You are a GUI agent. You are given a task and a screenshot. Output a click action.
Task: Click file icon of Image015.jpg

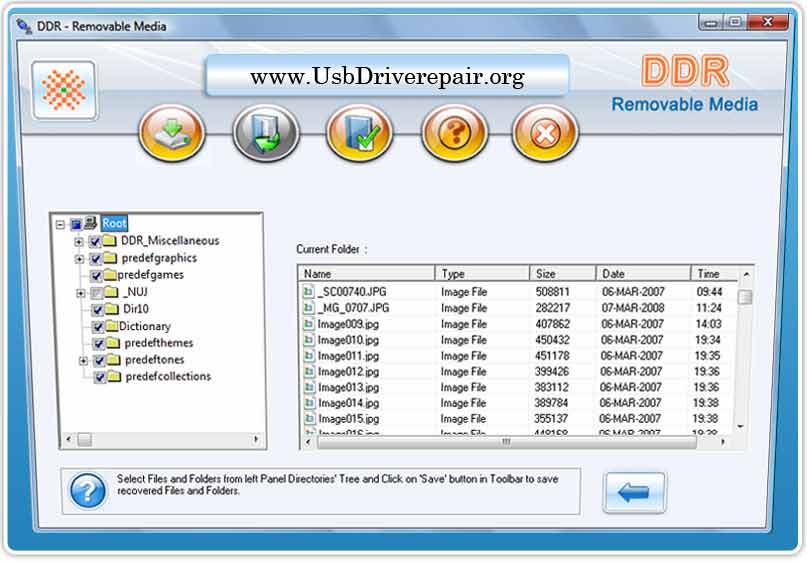coord(309,418)
